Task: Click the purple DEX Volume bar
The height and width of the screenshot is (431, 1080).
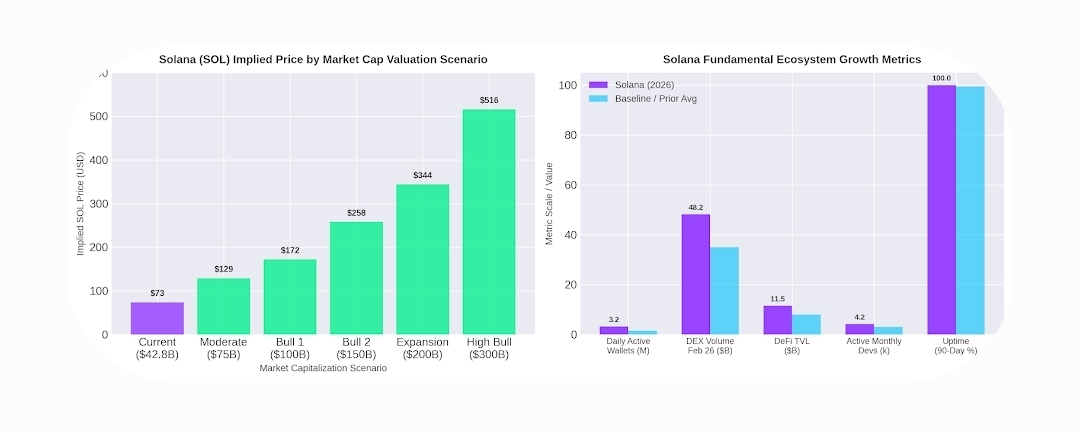Action: [696, 274]
